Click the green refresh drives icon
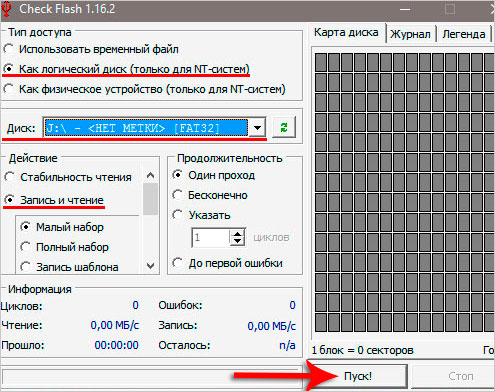 284,127
